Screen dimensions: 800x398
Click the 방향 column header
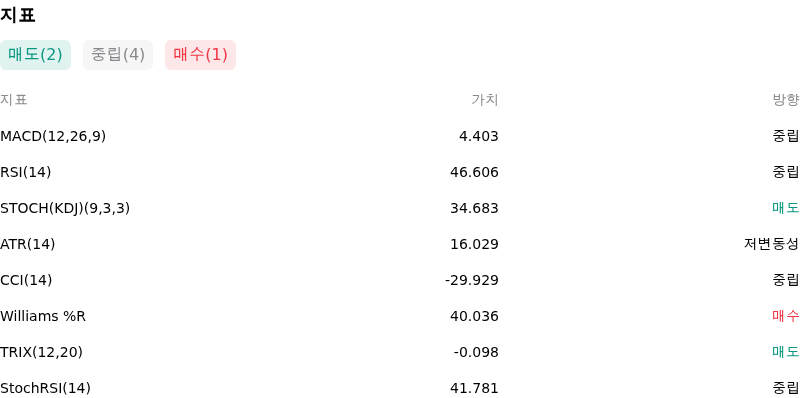pos(786,100)
